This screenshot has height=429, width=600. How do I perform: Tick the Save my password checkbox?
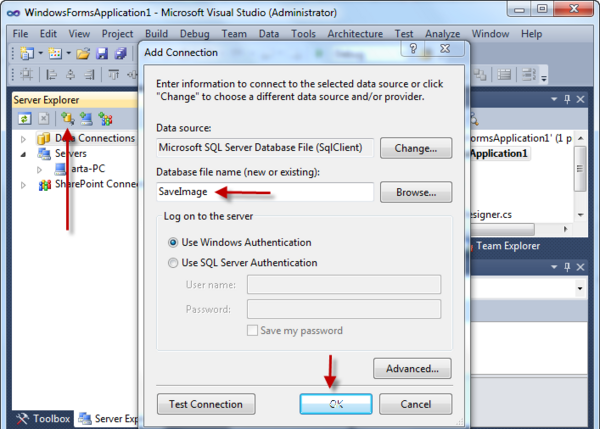[252, 330]
